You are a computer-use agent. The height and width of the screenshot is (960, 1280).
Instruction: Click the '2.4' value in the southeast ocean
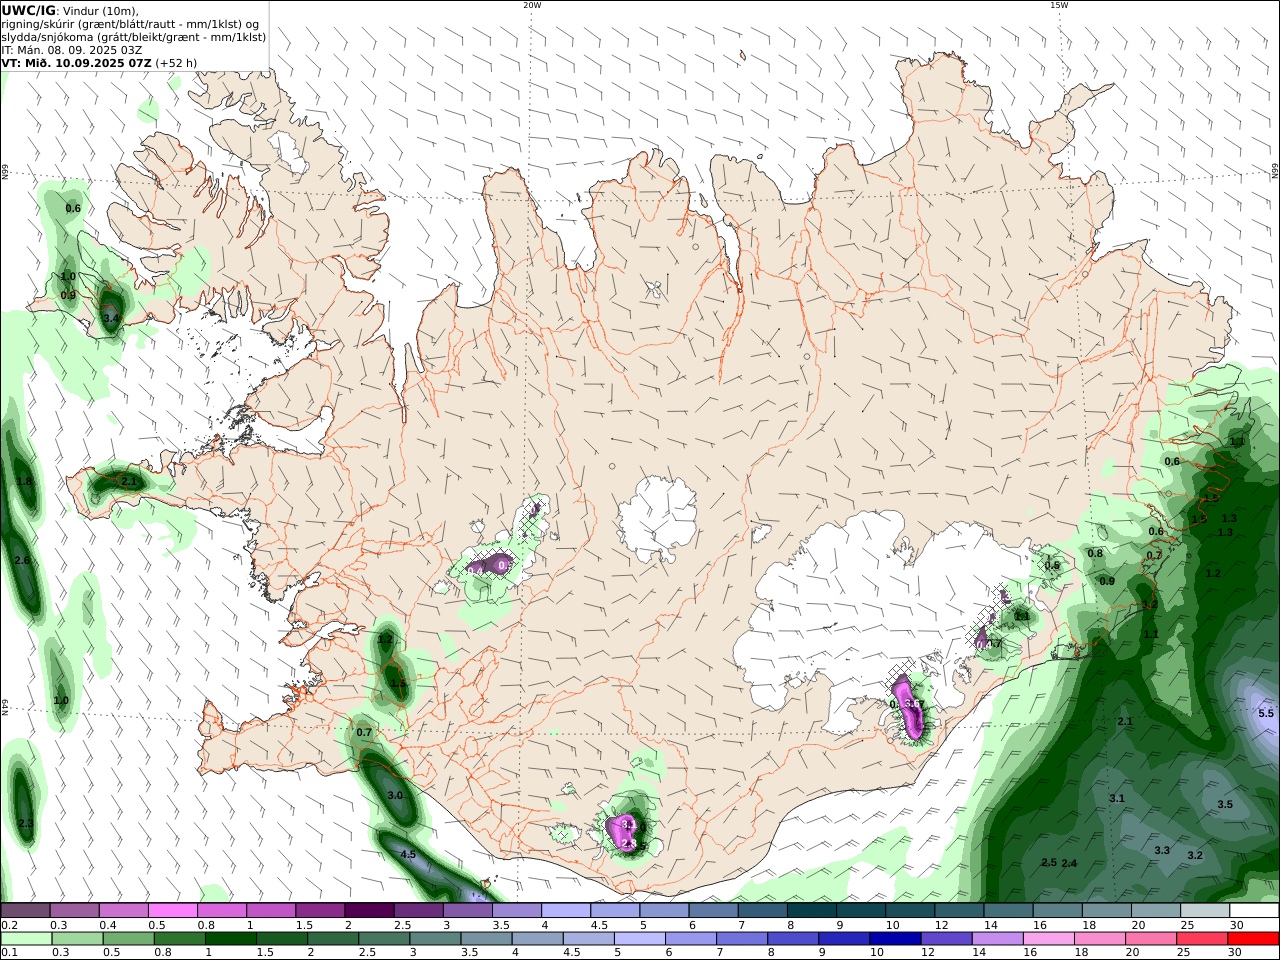click(1069, 863)
